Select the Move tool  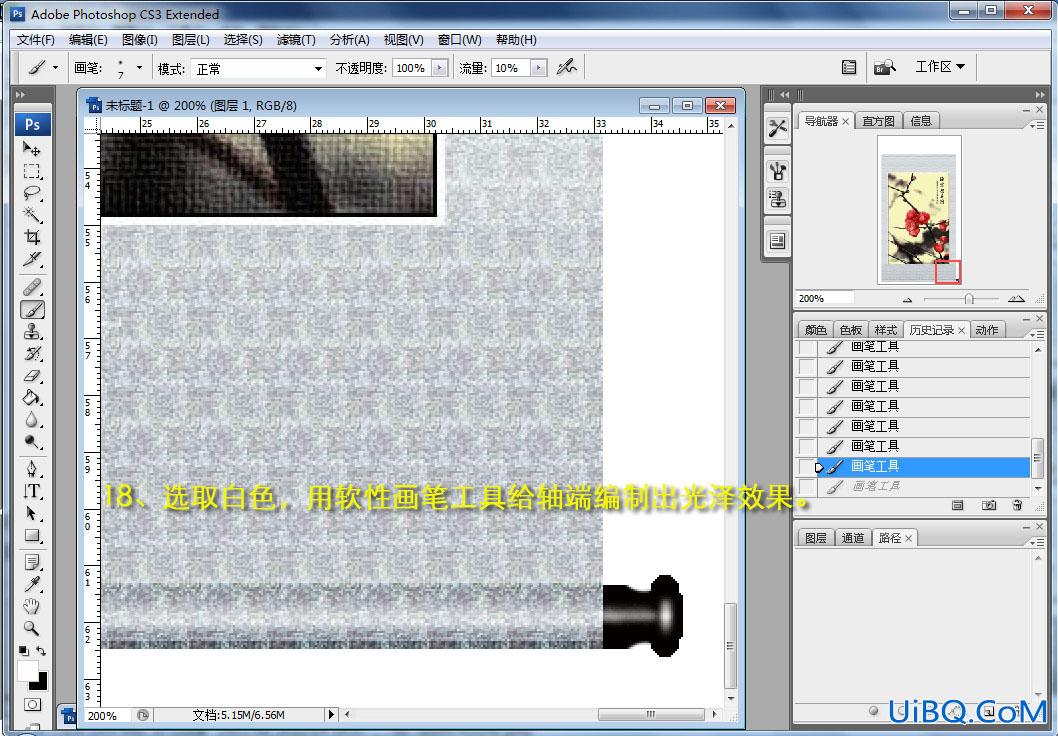pyautogui.click(x=32, y=148)
